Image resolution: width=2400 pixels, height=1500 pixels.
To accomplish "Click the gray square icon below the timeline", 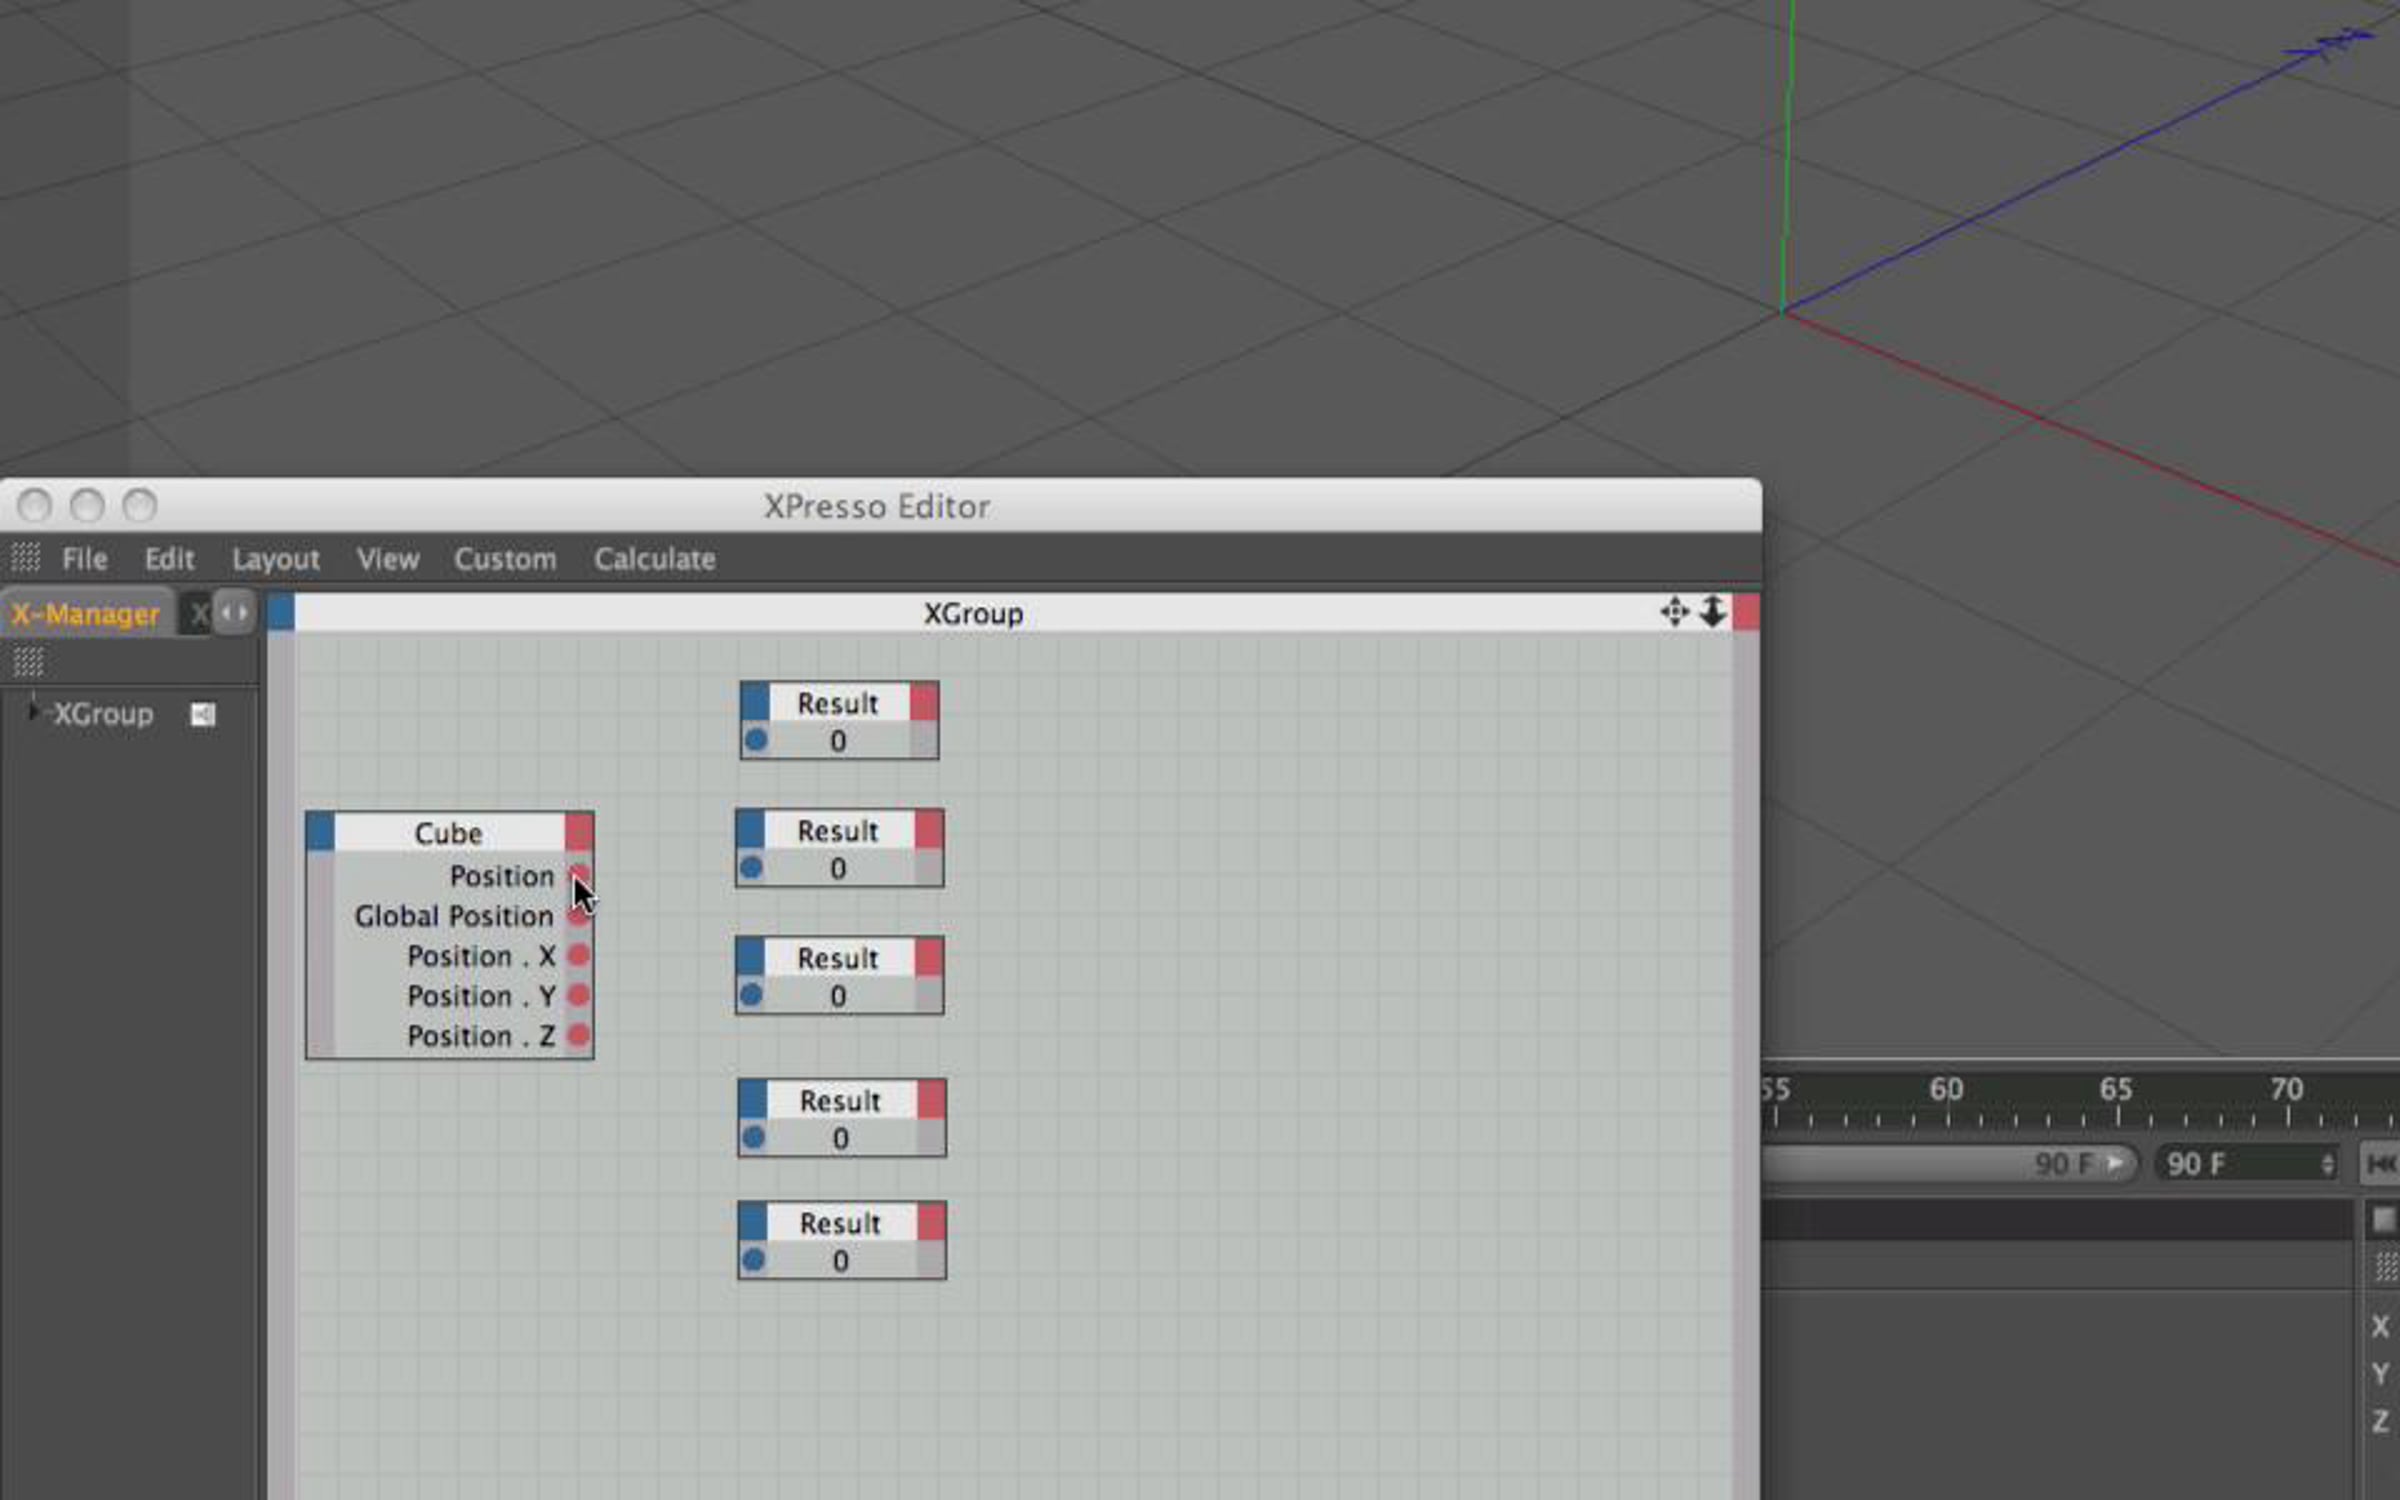I will point(2385,1219).
